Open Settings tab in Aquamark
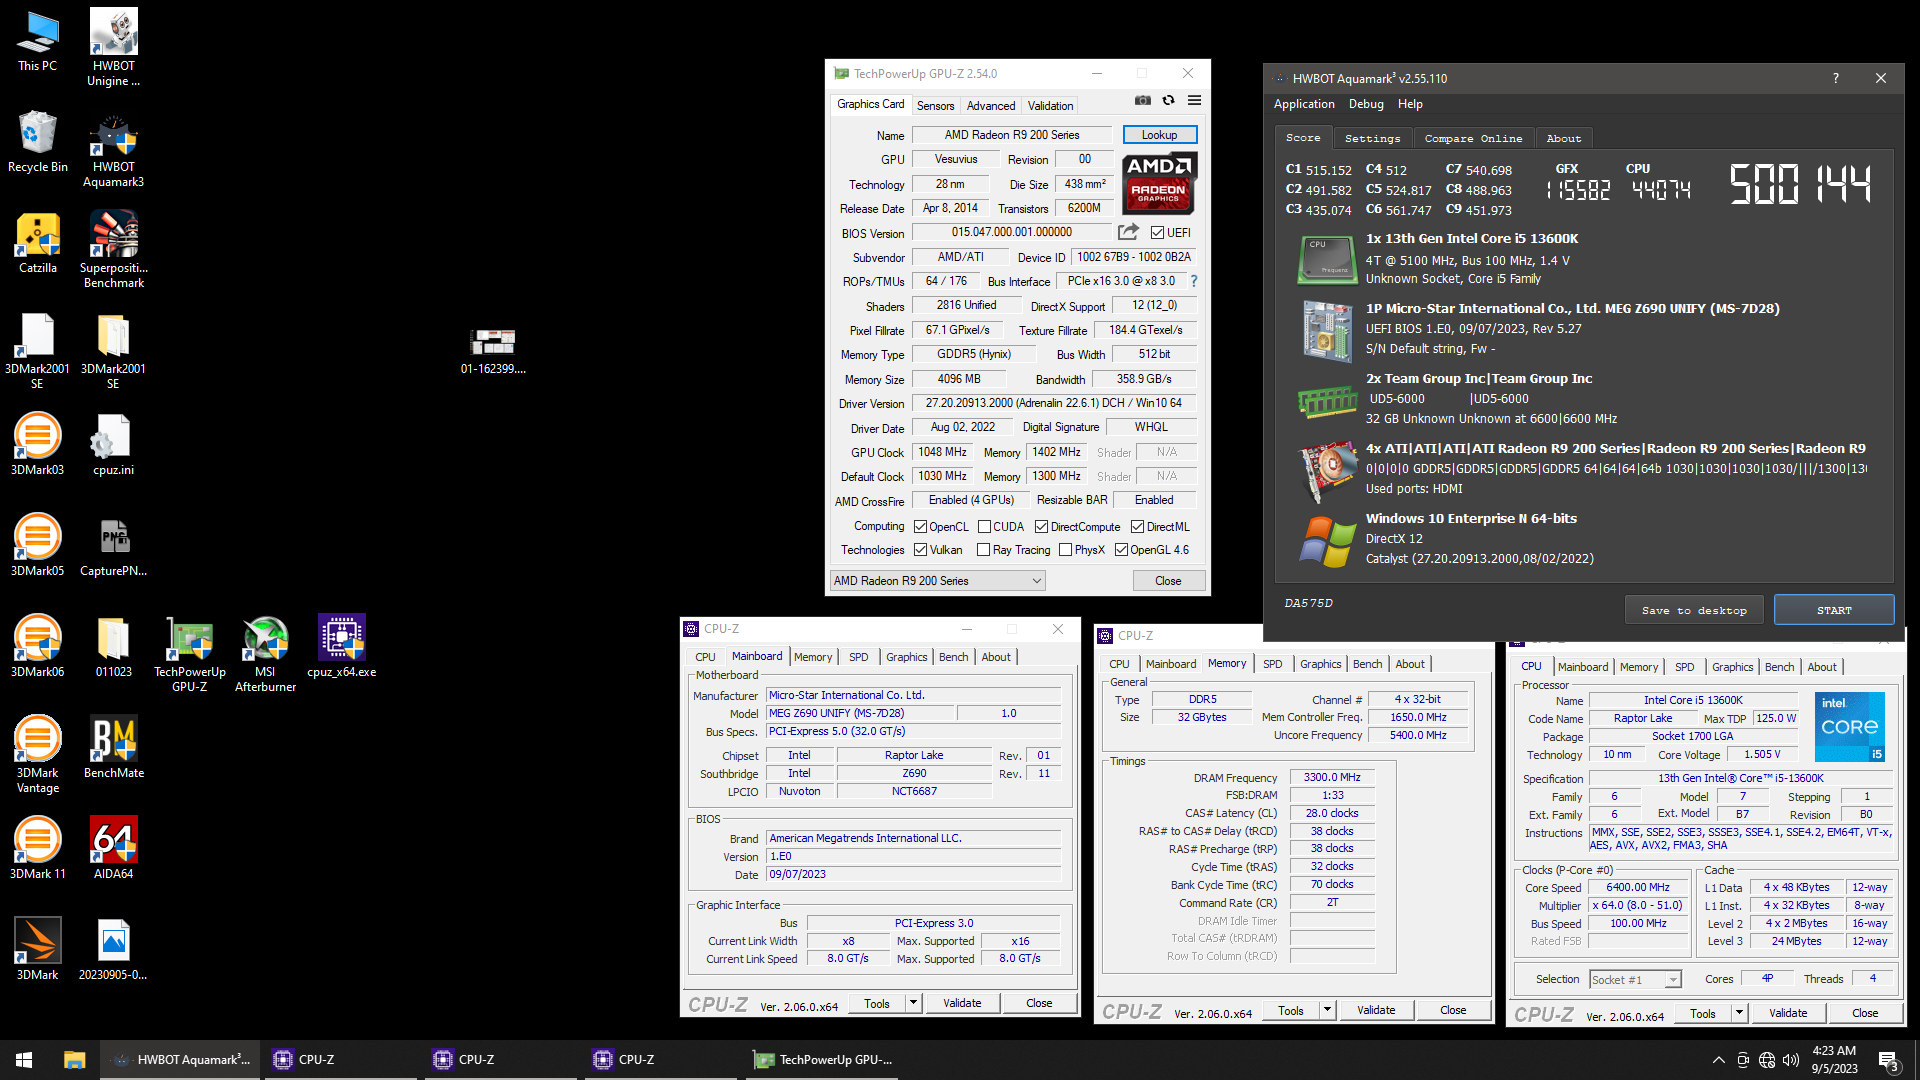Screen dimensions: 1920x1080 point(1372,138)
